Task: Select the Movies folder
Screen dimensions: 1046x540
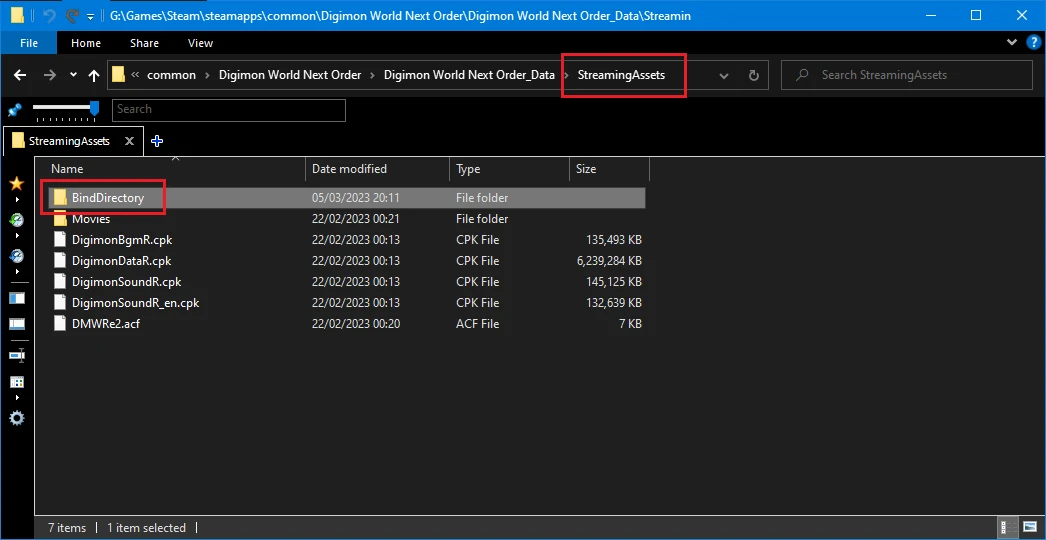Action: pyautogui.click(x=91, y=219)
